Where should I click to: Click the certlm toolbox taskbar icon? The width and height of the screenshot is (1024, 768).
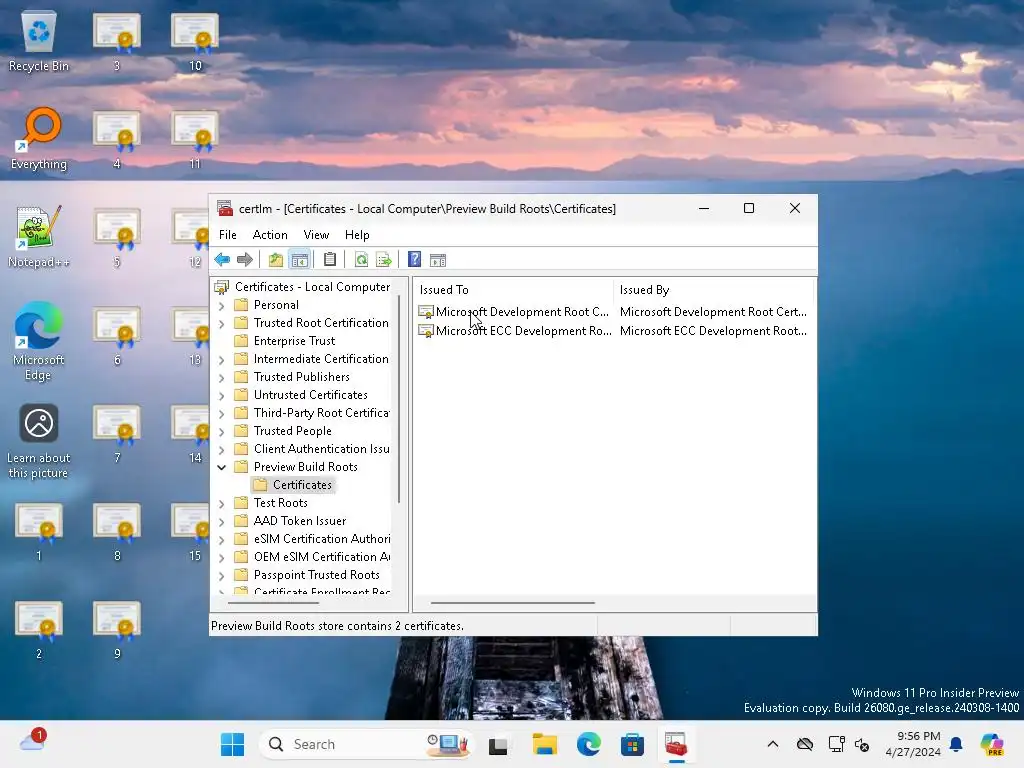coord(676,744)
